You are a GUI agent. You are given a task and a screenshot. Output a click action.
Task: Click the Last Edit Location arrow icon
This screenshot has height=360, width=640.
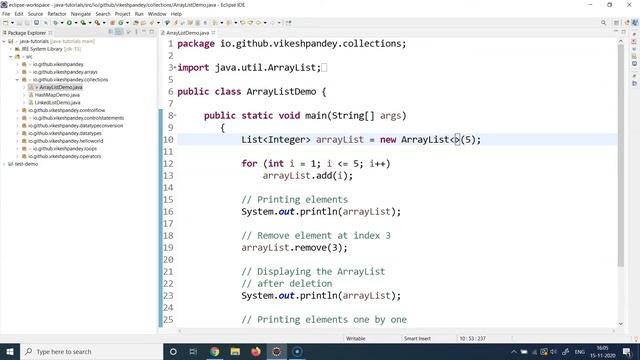click(242, 23)
